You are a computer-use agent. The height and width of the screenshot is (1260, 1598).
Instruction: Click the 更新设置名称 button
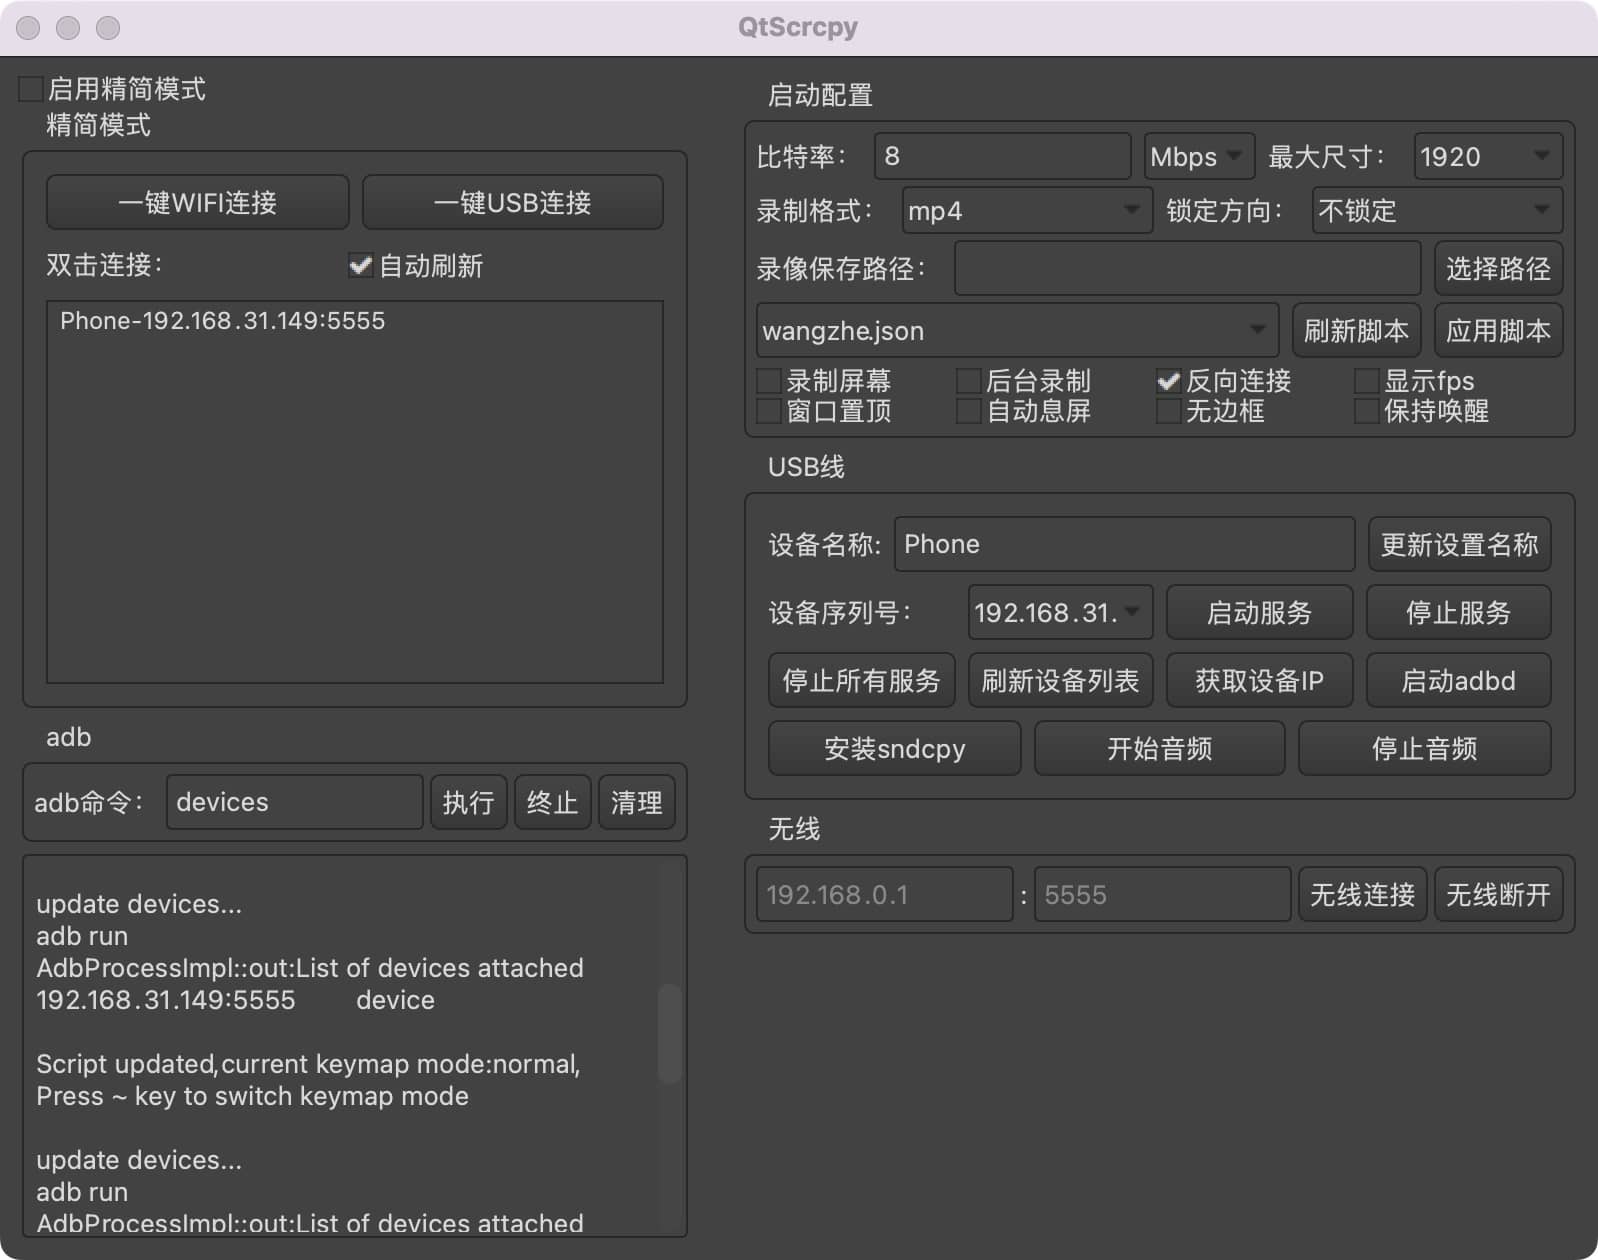(1459, 544)
